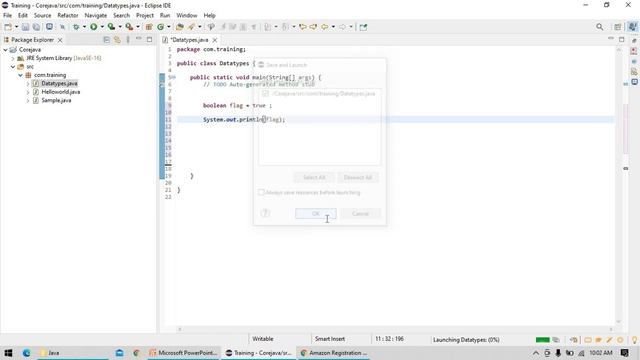Show the Progress view icon in status bar

pos(556,340)
